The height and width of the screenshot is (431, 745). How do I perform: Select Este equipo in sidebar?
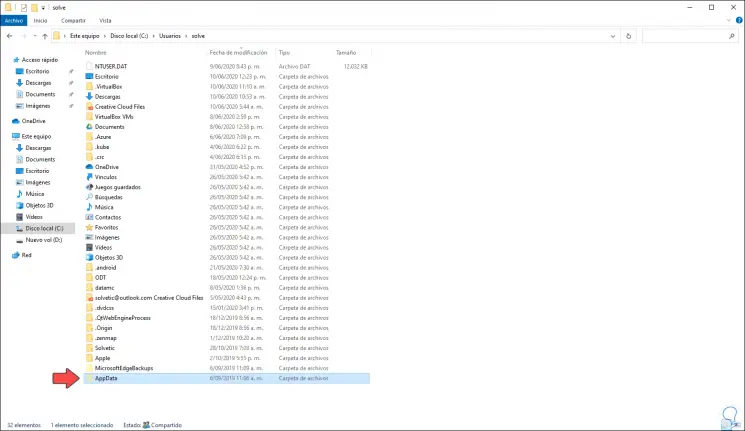[x=36, y=136]
